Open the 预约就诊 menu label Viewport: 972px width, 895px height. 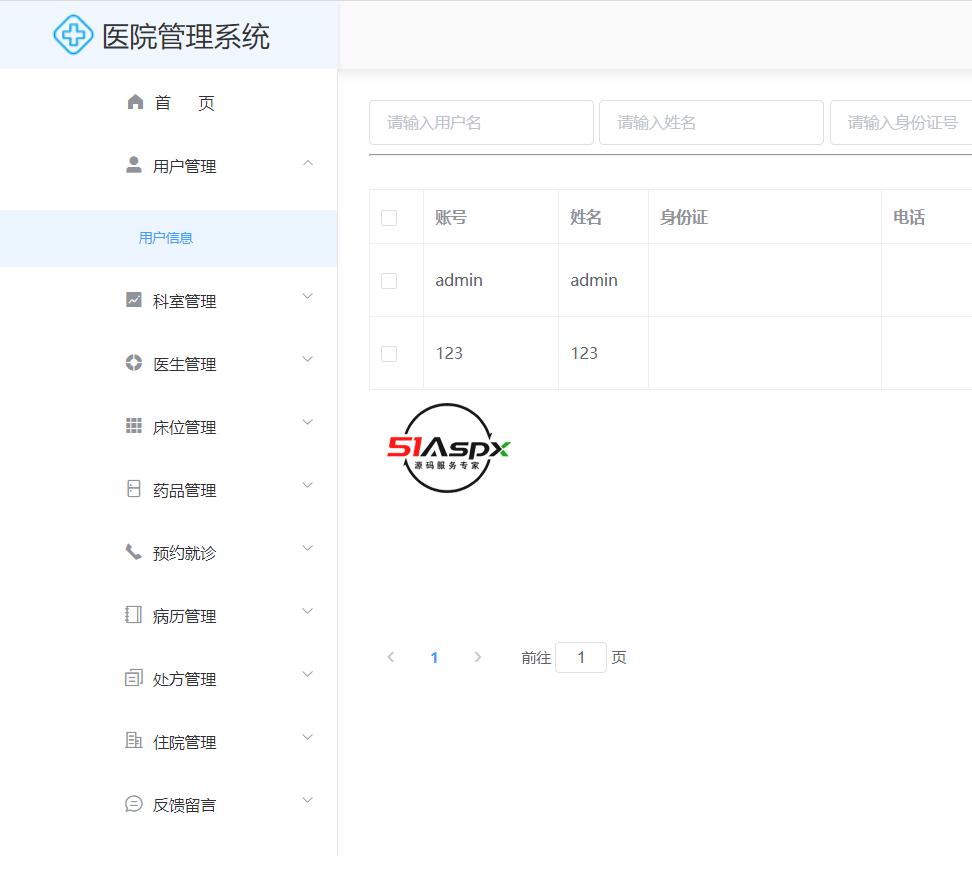coord(184,553)
